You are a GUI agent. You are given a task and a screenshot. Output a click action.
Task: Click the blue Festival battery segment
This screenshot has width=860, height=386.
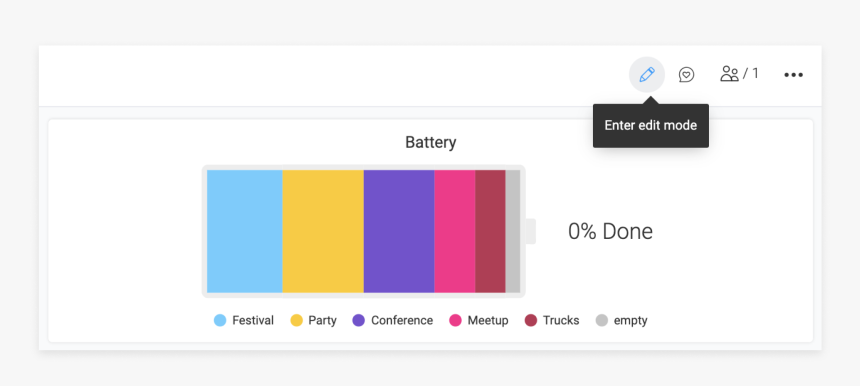pyautogui.click(x=245, y=231)
